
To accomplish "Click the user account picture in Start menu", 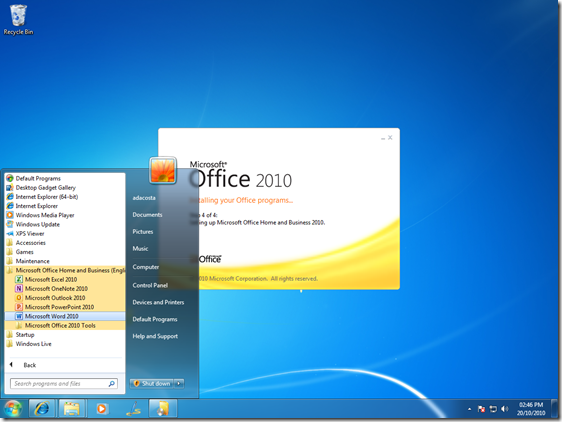I will pos(163,170).
